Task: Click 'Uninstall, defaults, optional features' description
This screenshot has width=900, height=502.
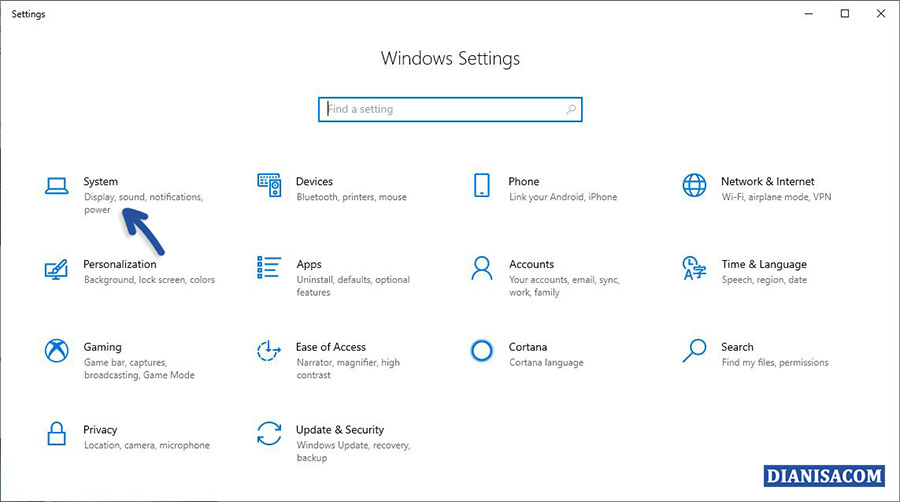Action: pos(353,286)
